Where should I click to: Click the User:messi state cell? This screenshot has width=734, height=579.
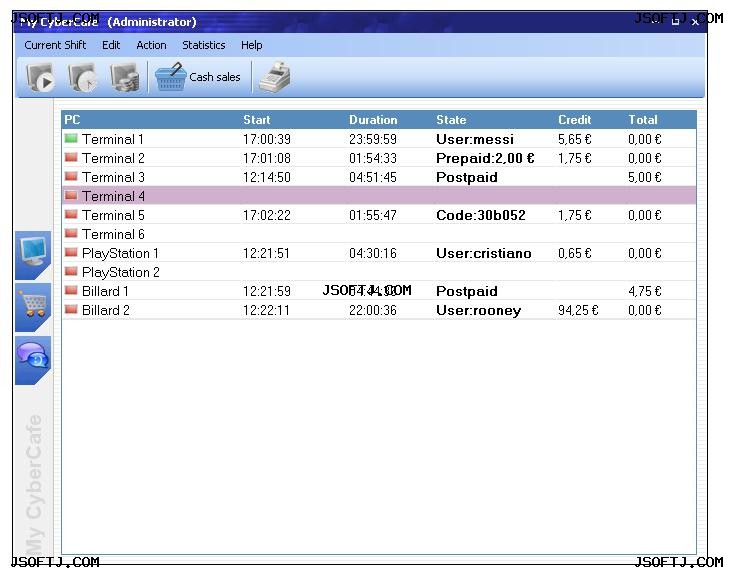(475, 139)
